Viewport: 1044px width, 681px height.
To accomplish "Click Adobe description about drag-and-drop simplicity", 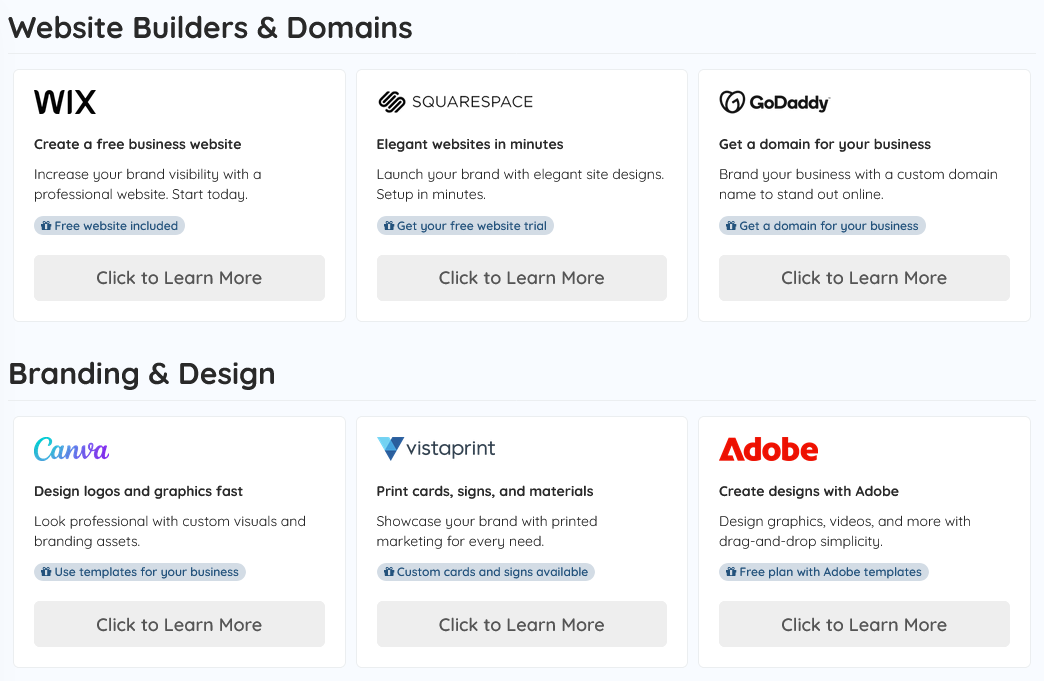I will pos(845,531).
